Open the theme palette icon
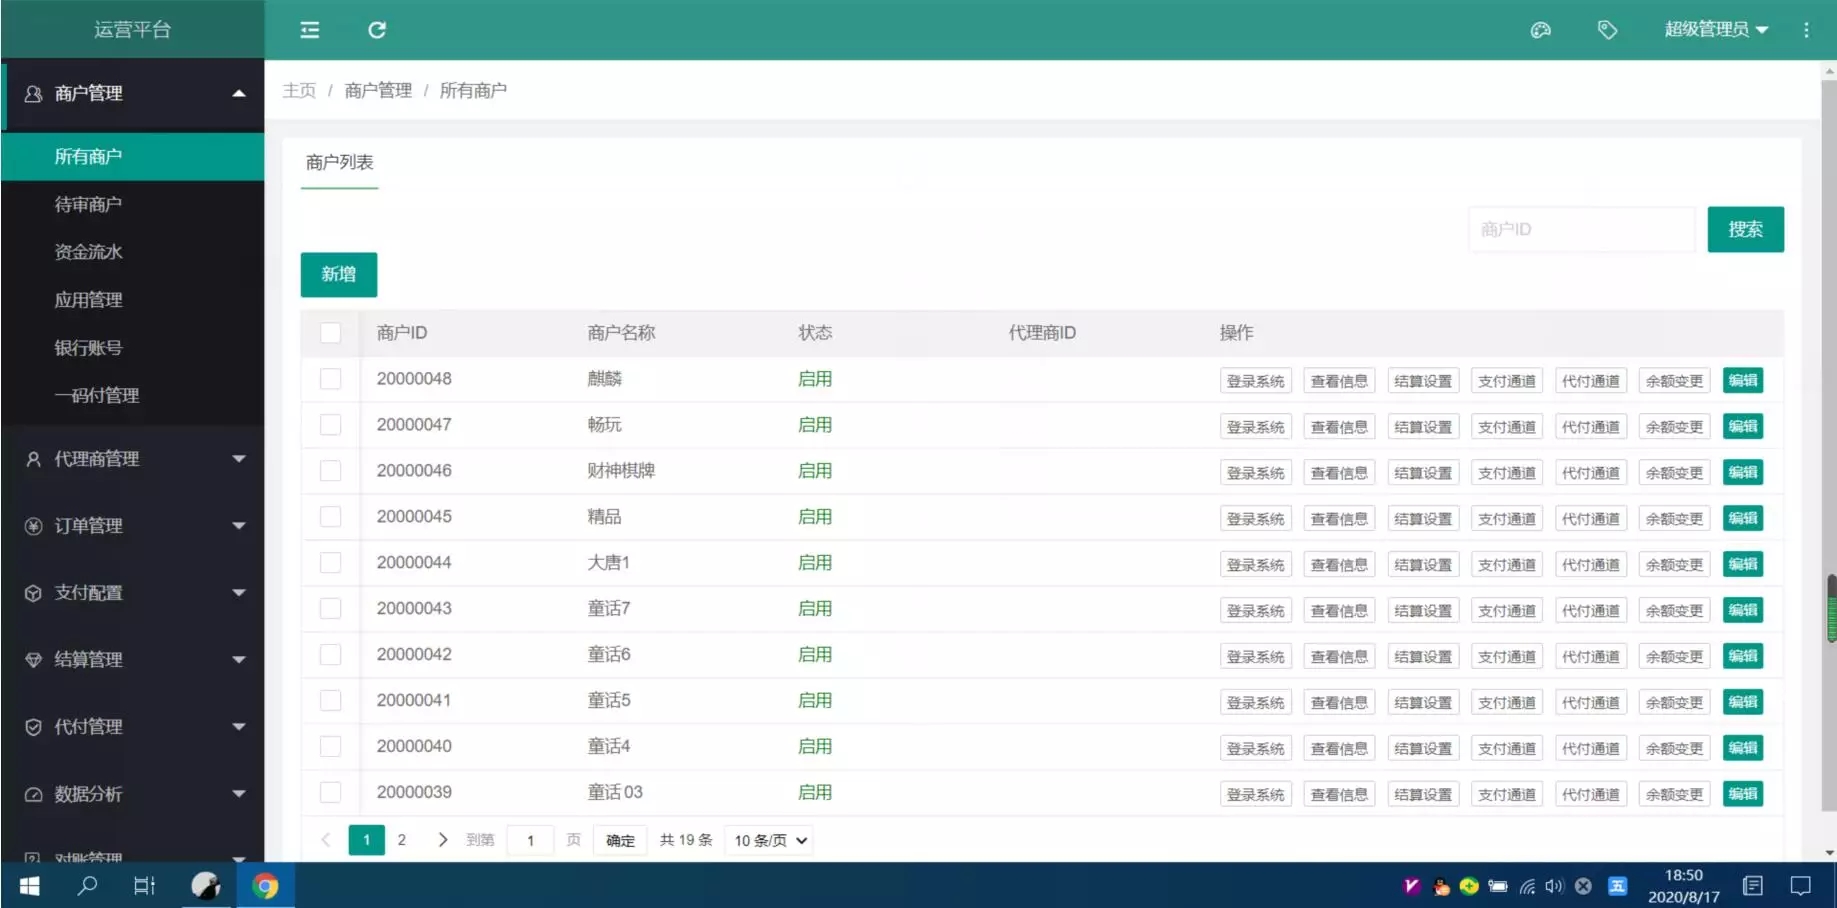This screenshot has width=1837, height=908. click(x=1540, y=30)
